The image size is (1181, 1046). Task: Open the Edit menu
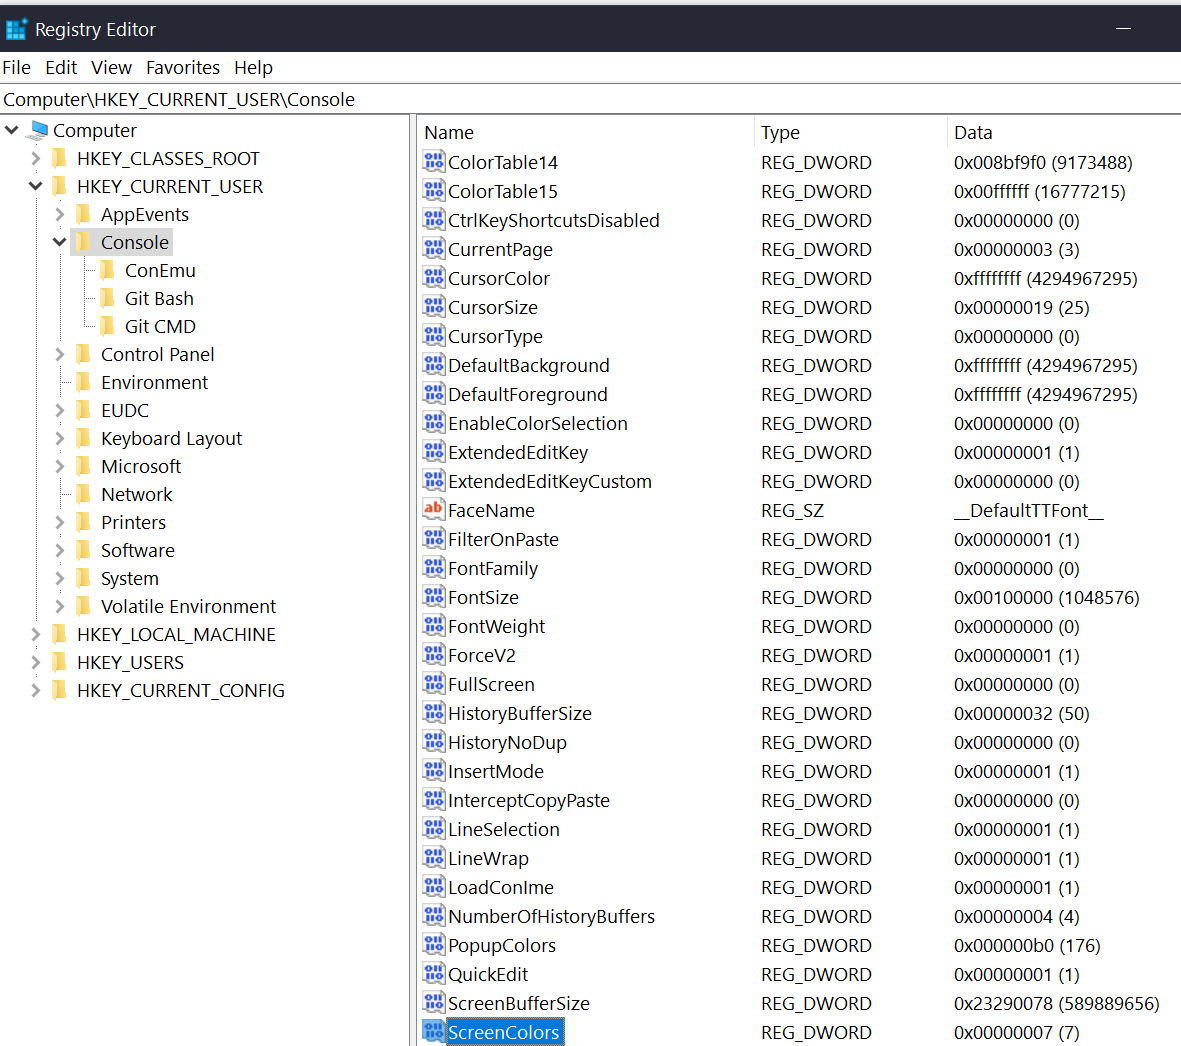pos(61,67)
